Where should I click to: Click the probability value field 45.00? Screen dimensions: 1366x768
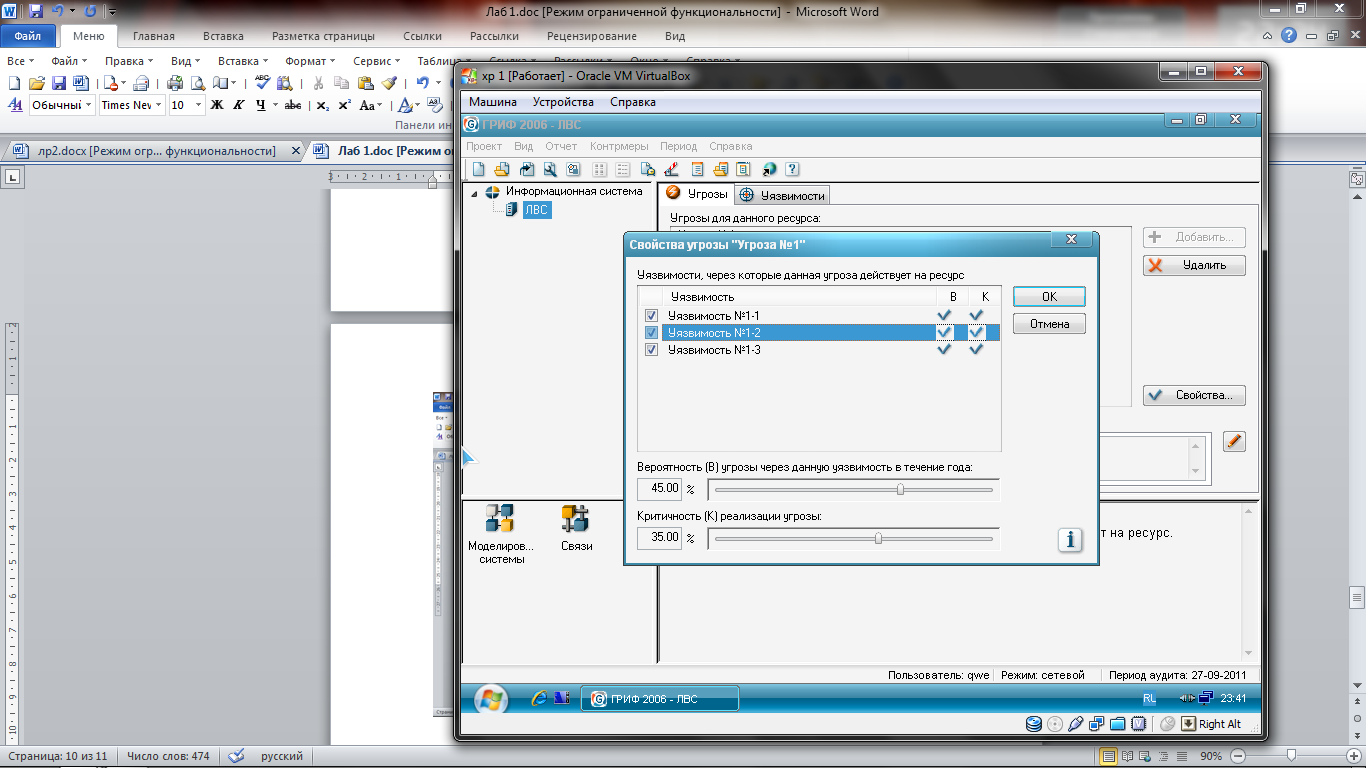pos(660,489)
